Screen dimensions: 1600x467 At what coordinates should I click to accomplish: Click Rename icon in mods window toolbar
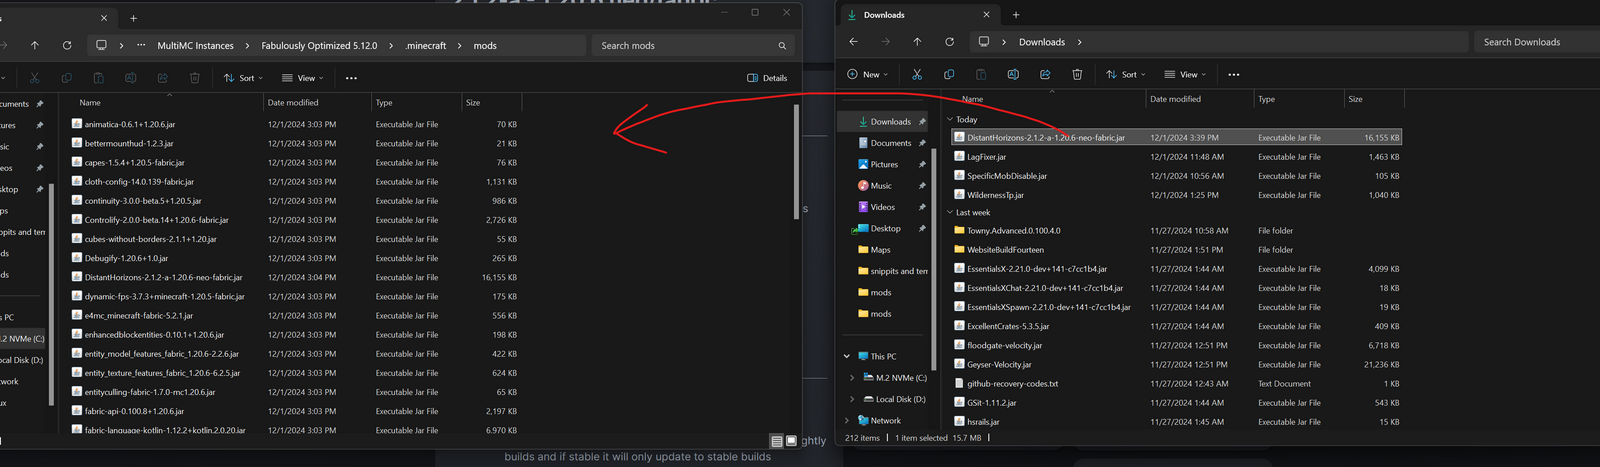click(130, 78)
